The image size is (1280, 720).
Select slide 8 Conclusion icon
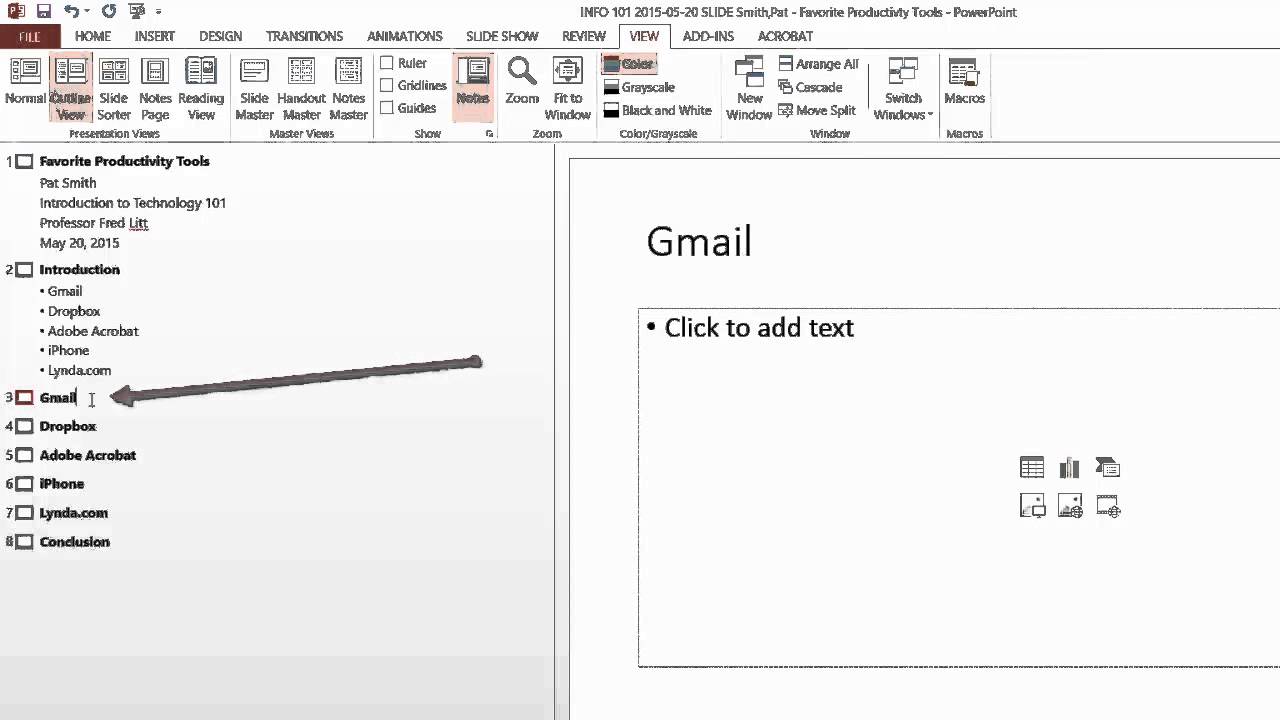tap(24, 542)
